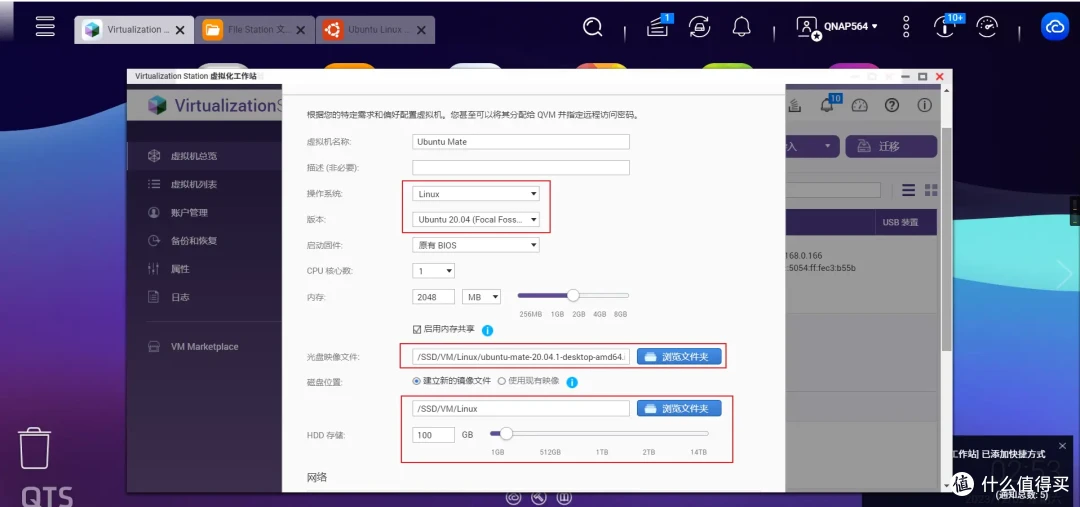Image resolution: width=1080 pixels, height=507 pixels.
Task: Open the QTS main menu hamburger icon
Action: 45,27
